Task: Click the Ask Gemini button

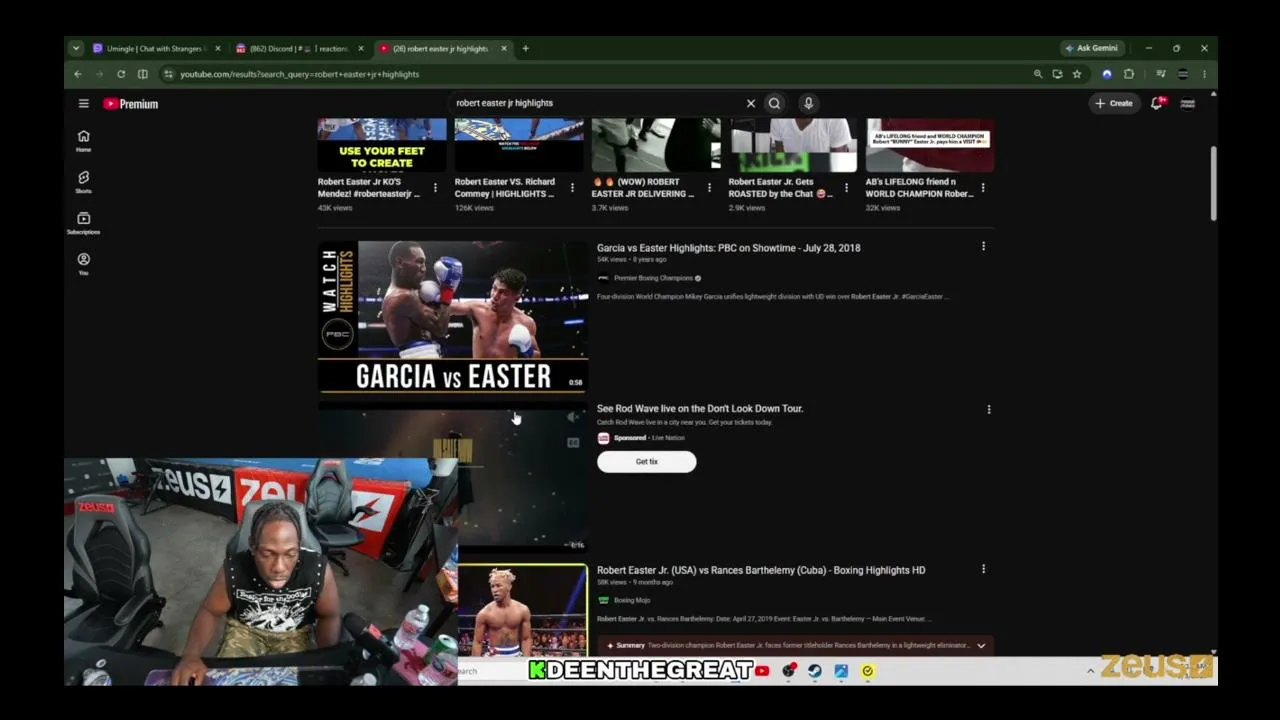Action: (x=1091, y=48)
